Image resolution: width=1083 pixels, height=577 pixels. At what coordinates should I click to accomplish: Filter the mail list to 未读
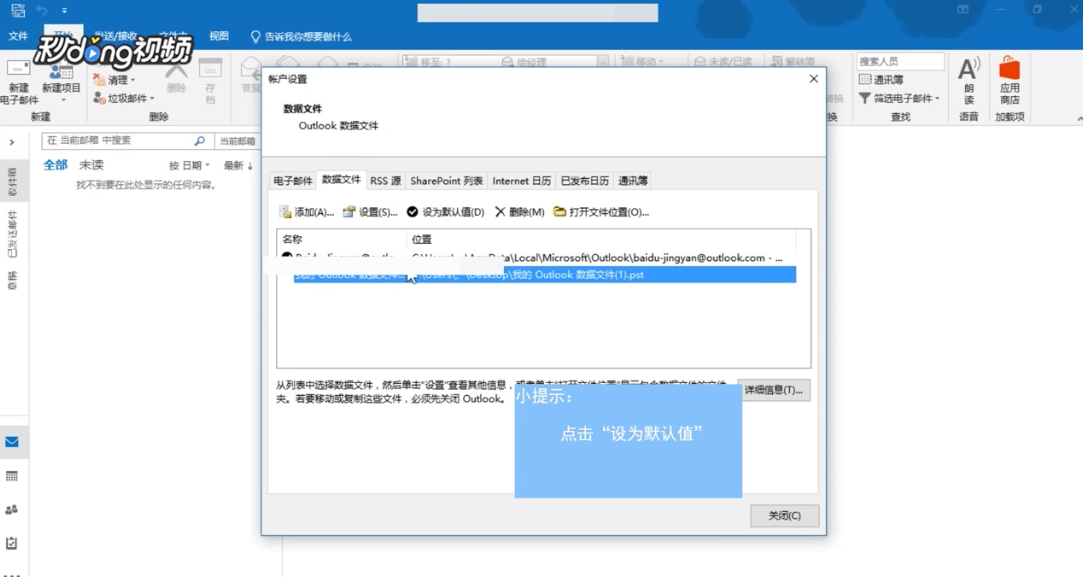tap(91, 164)
